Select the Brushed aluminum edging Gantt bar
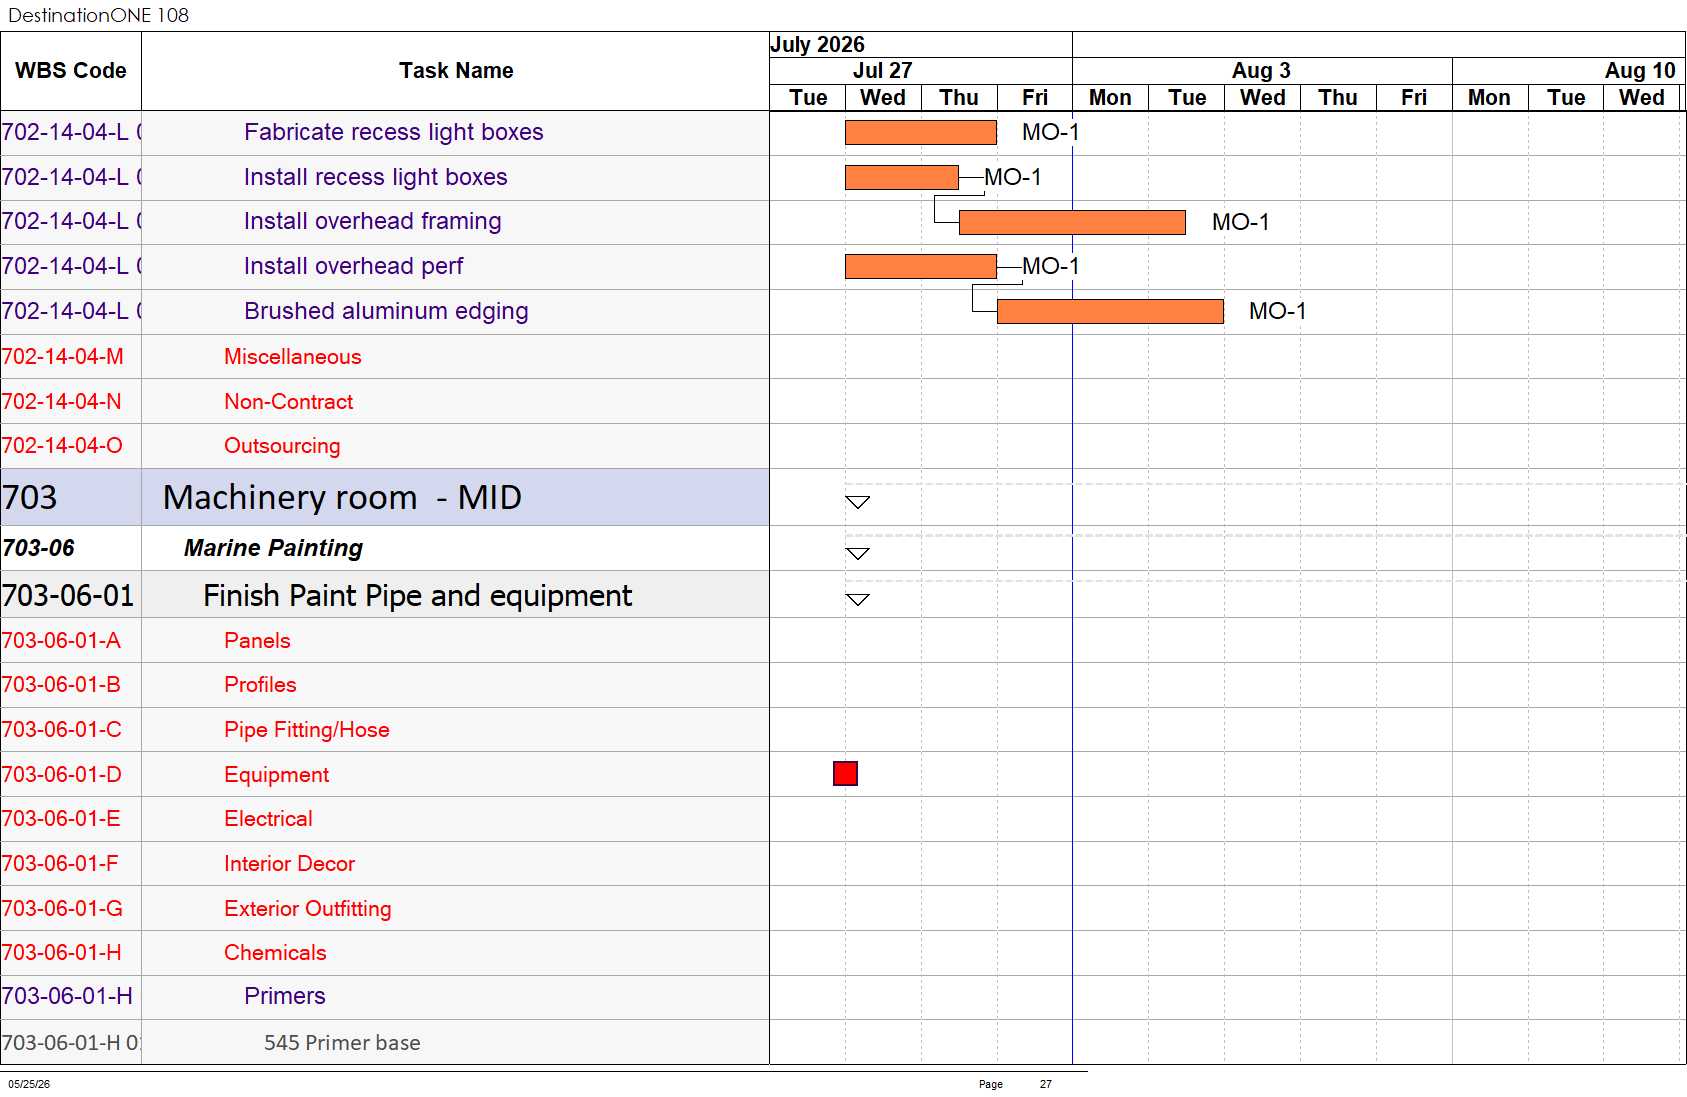Image resolution: width=1687 pixels, height=1097 pixels. pyautogui.click(x=1110, y=311)
